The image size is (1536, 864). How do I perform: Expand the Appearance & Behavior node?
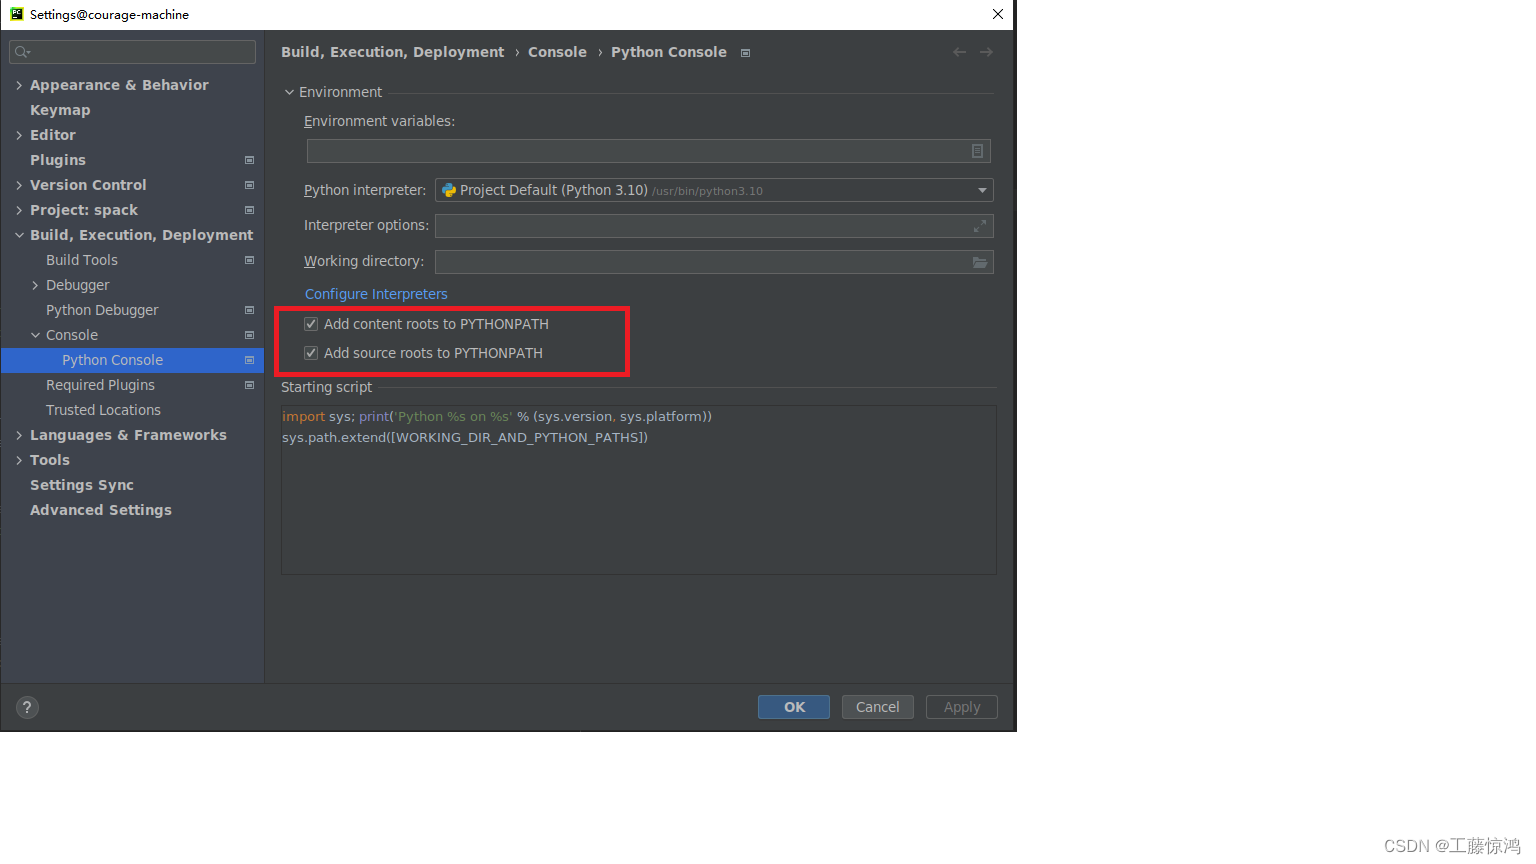pyautogui.click(x=18, y=85)
